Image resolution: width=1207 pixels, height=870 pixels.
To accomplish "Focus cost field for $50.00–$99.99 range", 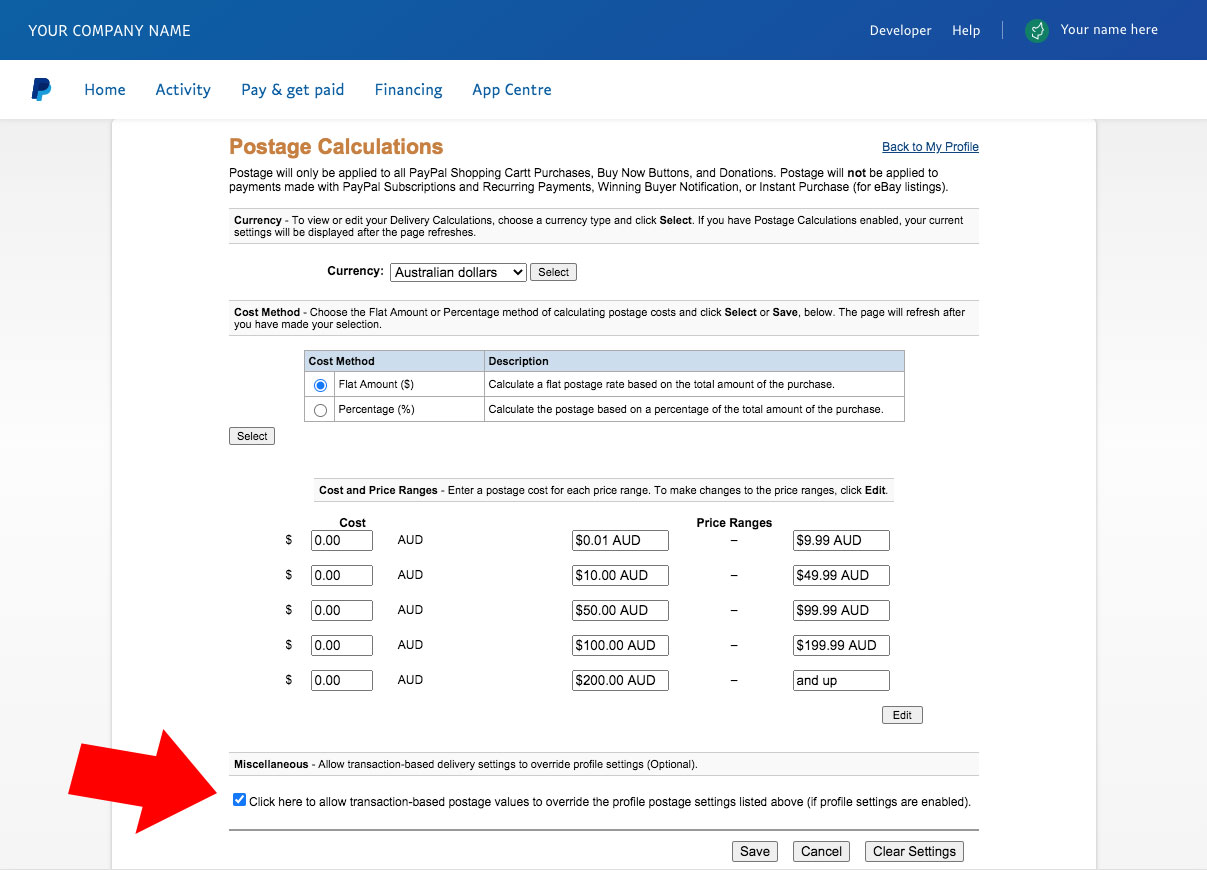I will (342, 610).
